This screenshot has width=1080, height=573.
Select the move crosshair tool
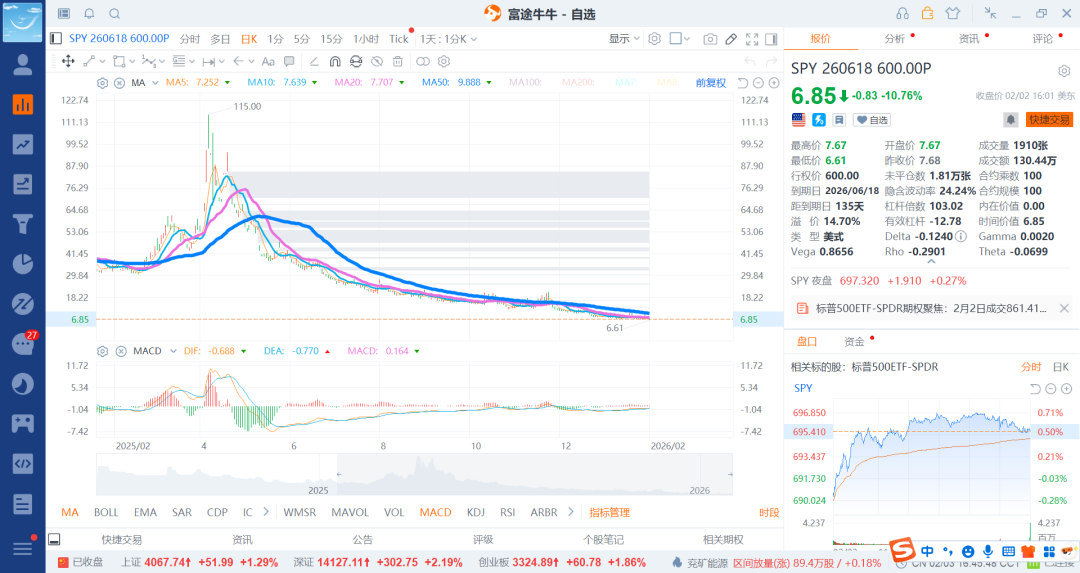(68, 61)
